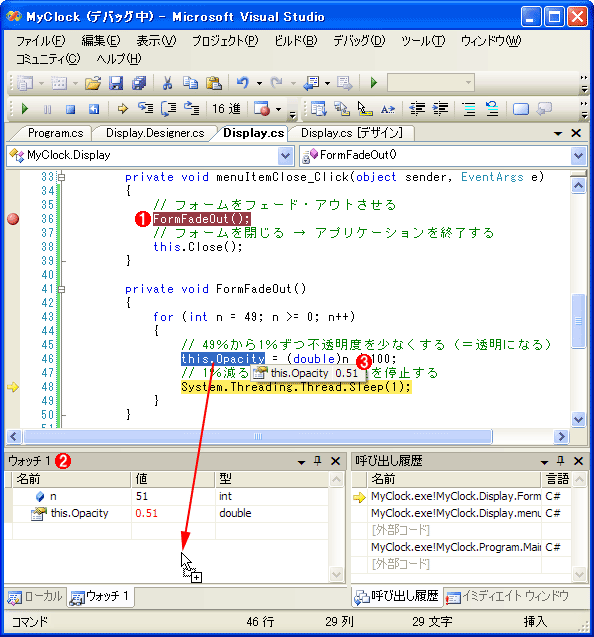594x637 pixels.
Task: Click the Paste clipboard icon
Action: 213,83
